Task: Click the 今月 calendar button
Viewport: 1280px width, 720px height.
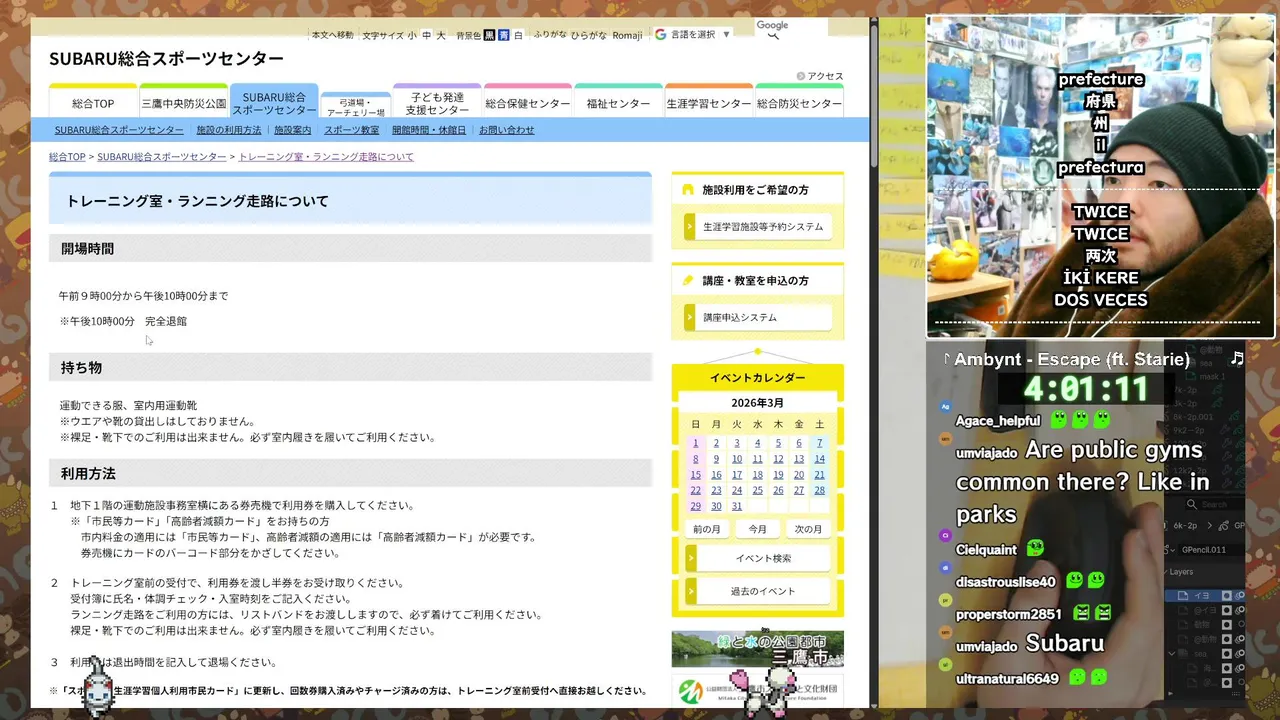Action: (757, 529)
